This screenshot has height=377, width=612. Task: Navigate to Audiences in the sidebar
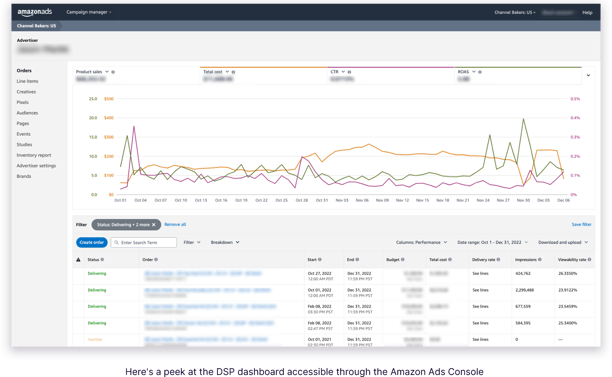[27, 113]
